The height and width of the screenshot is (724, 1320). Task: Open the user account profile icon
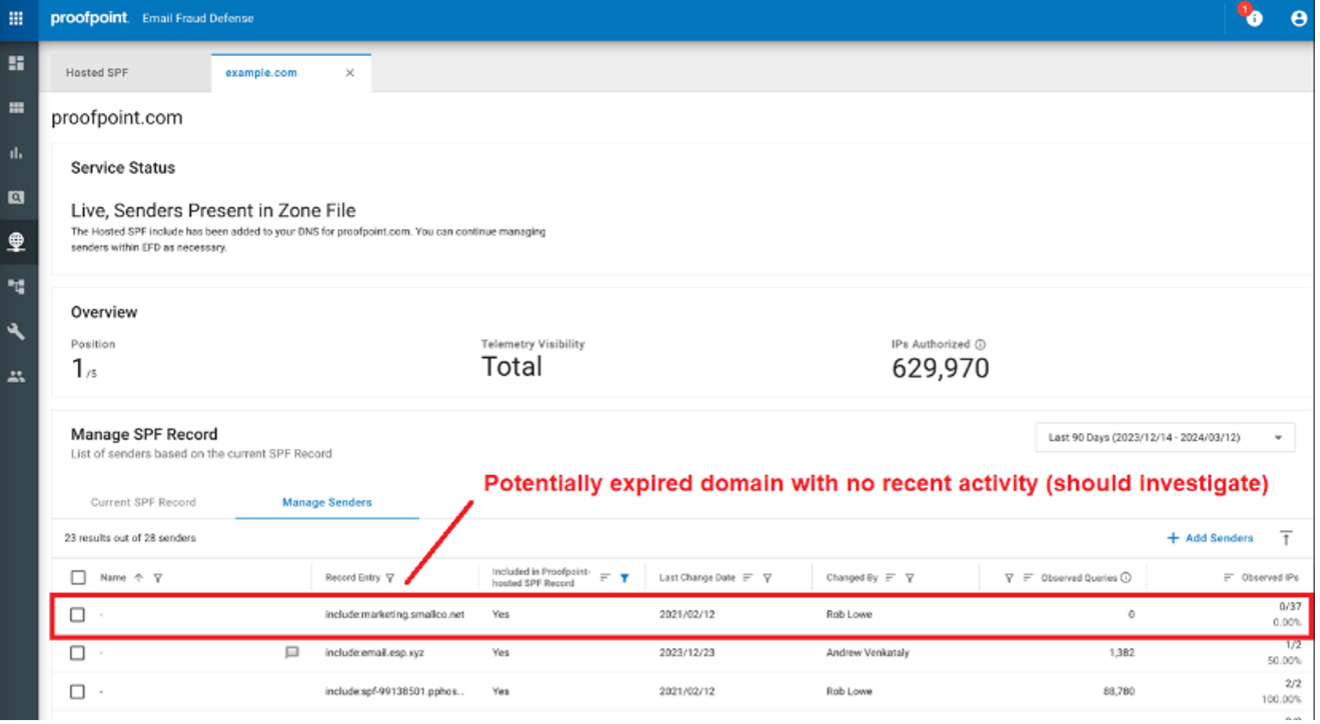tap(1299, 18)
